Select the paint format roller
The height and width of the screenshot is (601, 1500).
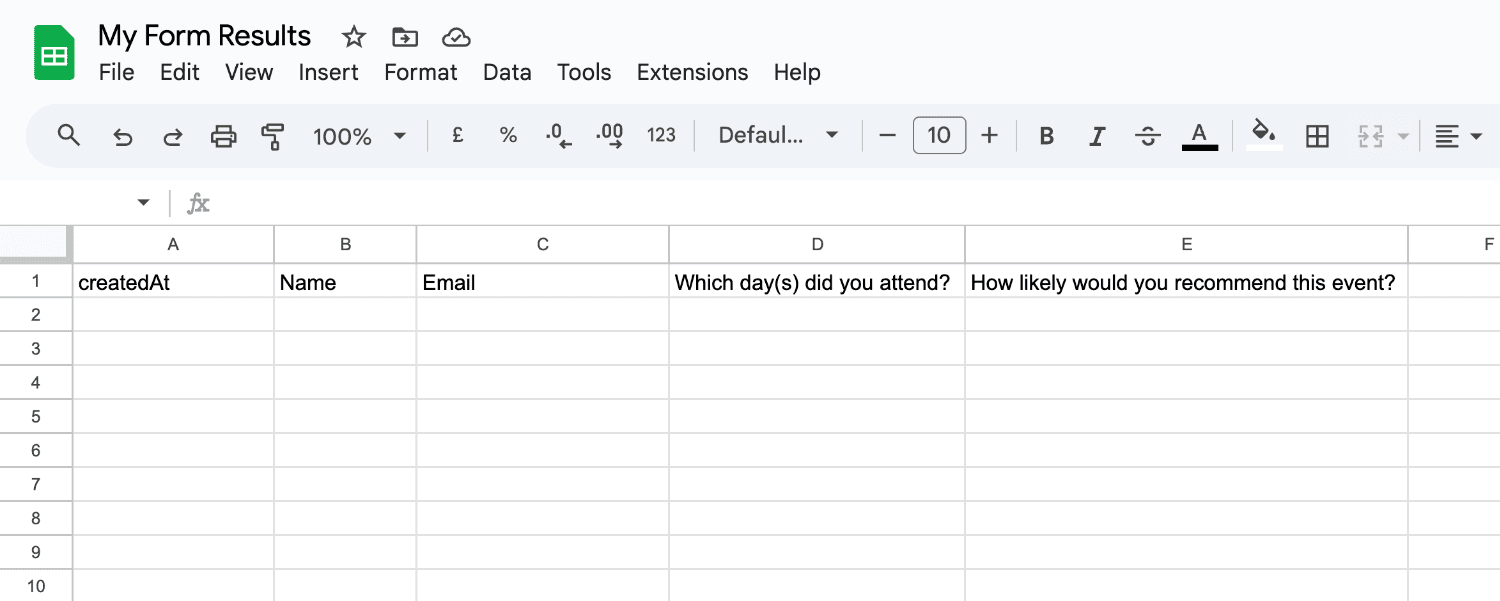pos(273,136)
